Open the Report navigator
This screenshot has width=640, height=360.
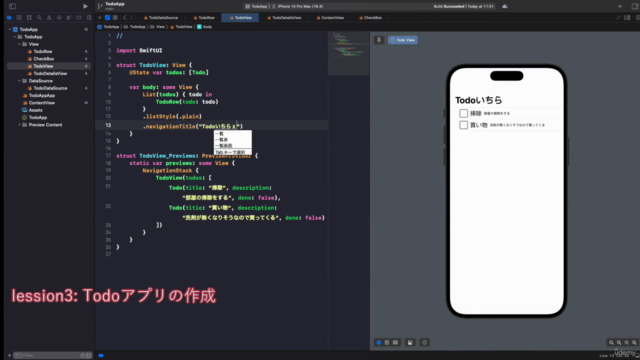[89, 18]
